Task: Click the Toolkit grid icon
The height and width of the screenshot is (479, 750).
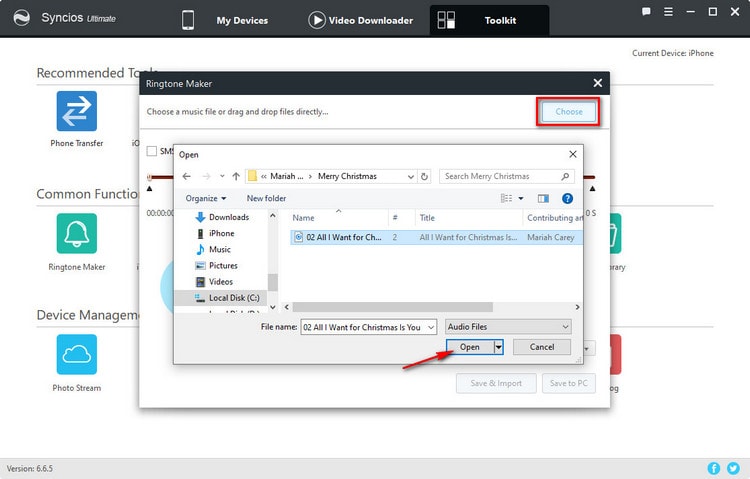Action: [446, 20]
